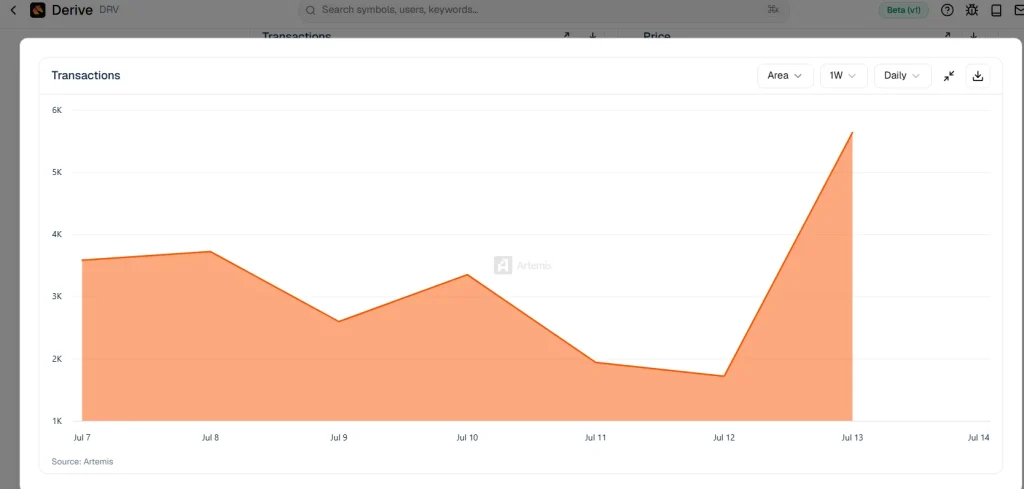Click the Jul 12 low point on chart
Viewport: 1024px width, 489px height.
[724, 375]
